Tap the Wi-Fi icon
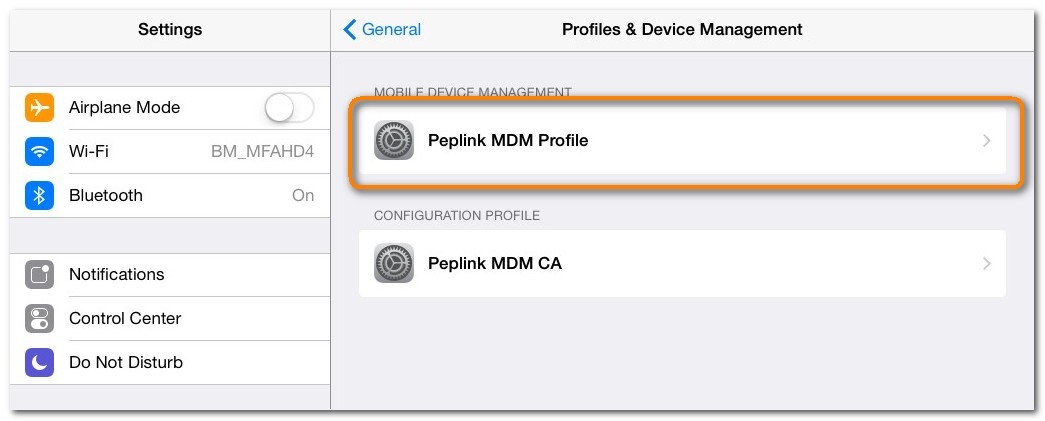The image size is (1045, 421). pyautogui.click(x=39, y=152)
